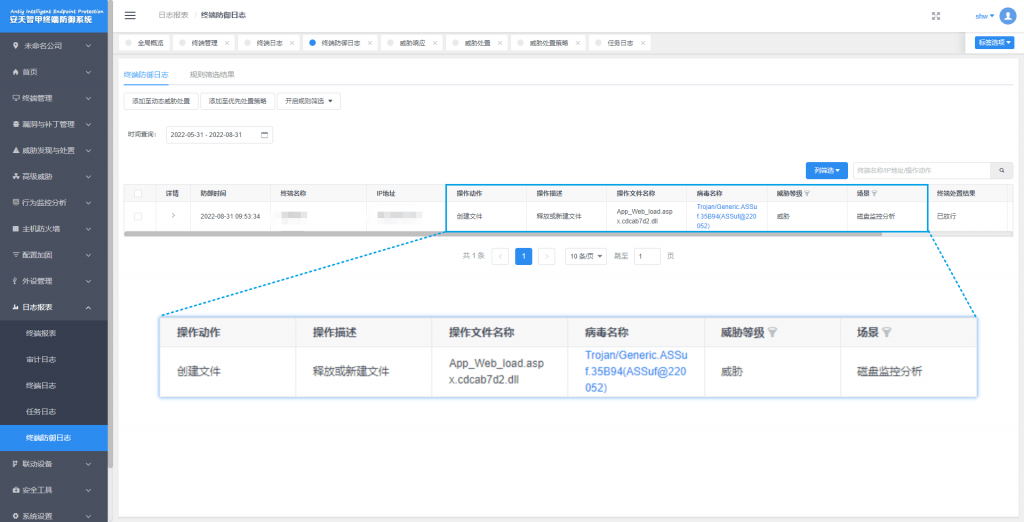This screenshot has width=1024, height=522.
Task: Click the fullscreen toggle icon
Action: (x=936, y=16)
